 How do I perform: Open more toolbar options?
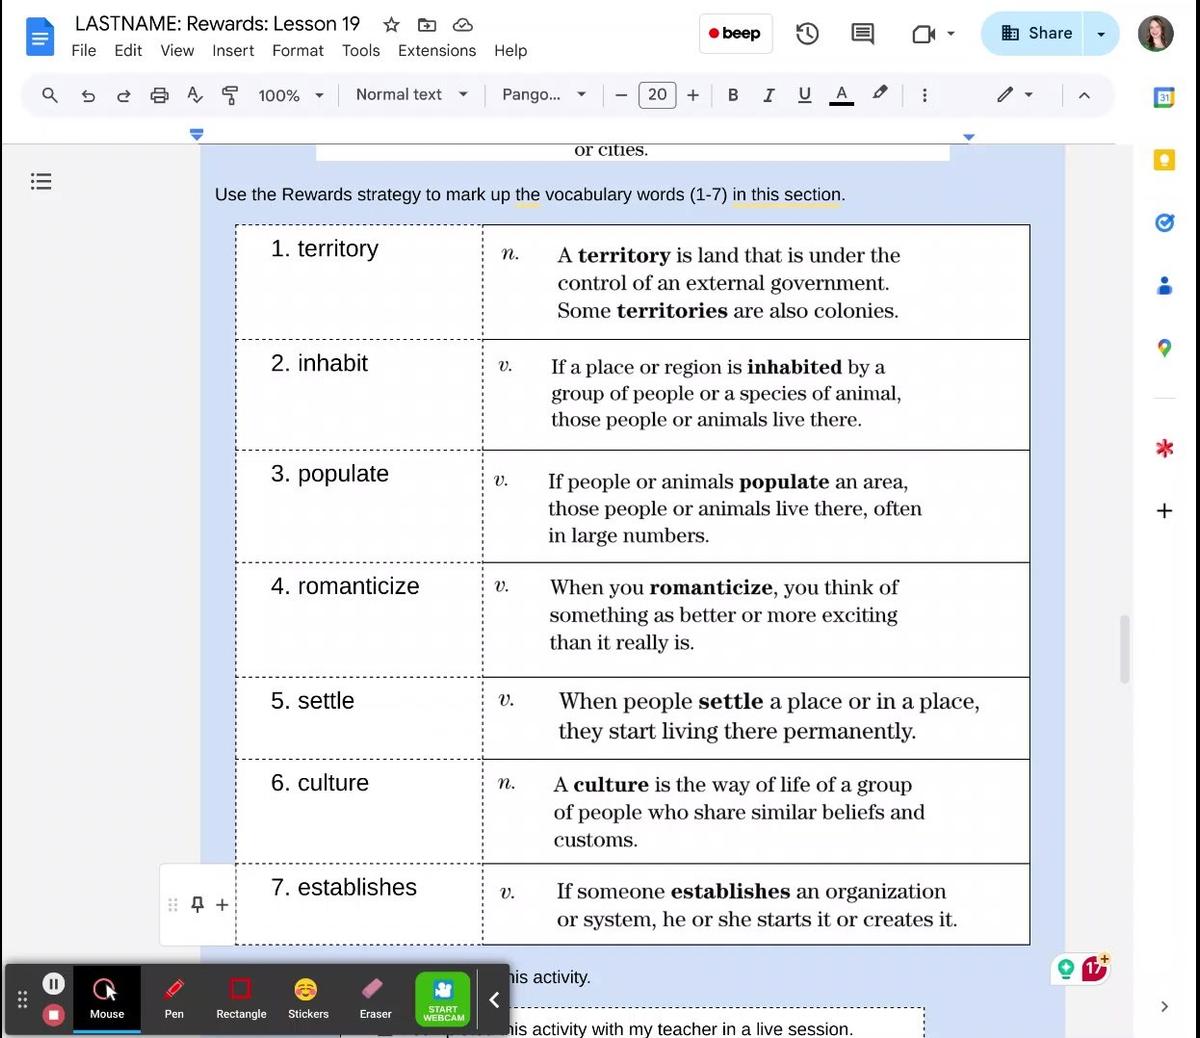pyautogui.click(x=924, y=95)
